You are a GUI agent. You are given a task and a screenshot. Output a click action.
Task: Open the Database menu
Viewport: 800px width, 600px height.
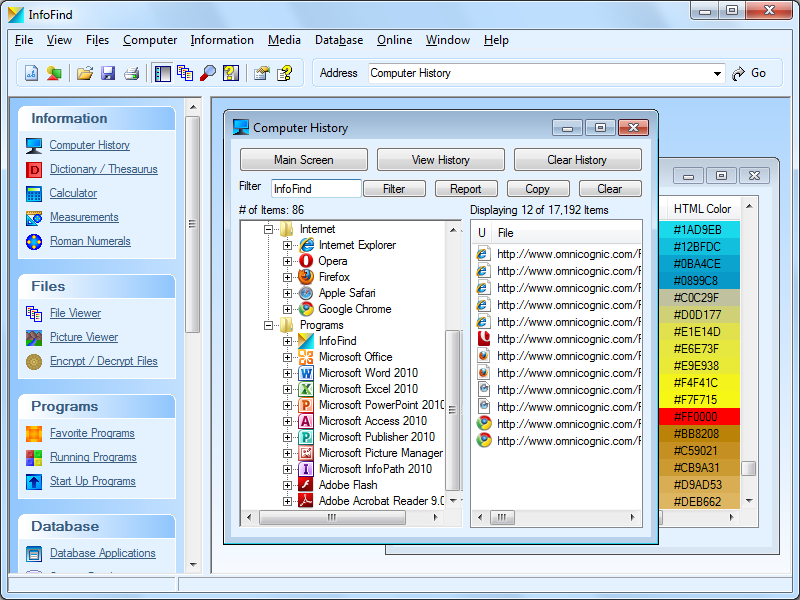[x=339, y=40]
